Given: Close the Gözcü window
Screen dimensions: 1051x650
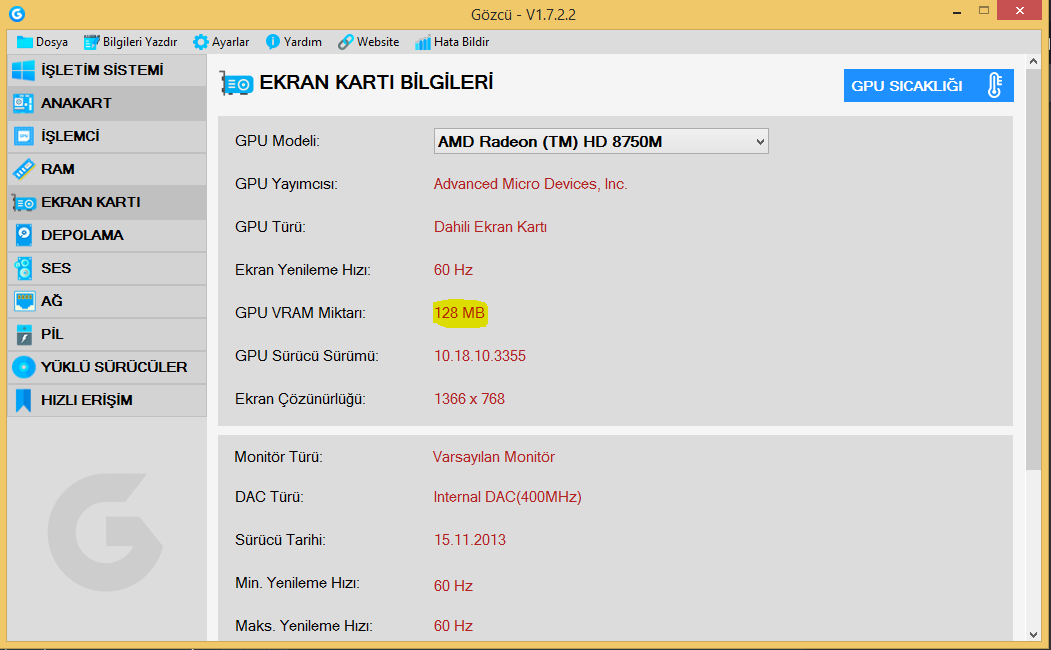Looking at the screenshot, I should tap(1019, 10).
